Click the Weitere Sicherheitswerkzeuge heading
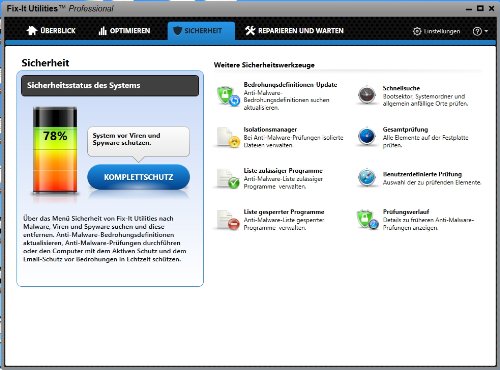Viewport: 500px width, 370px height. [x=264, y=65]
